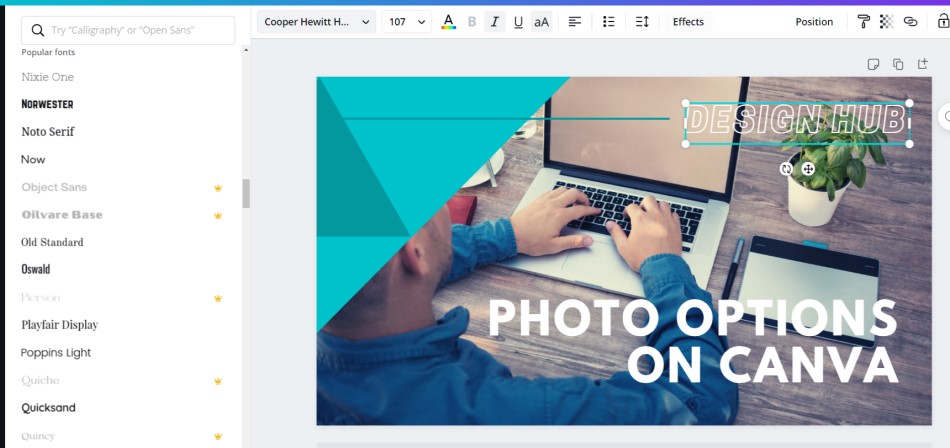This screenshot has height=448, width=950.
Task: Select the Now font
Action: [33, 159]
